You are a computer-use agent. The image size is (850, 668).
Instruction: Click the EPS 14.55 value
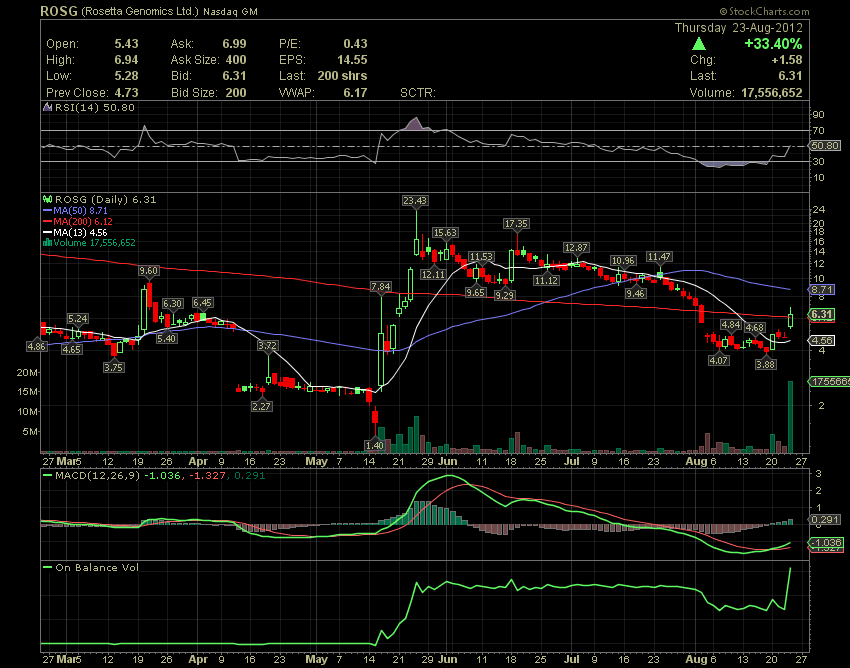click(352, 60)
